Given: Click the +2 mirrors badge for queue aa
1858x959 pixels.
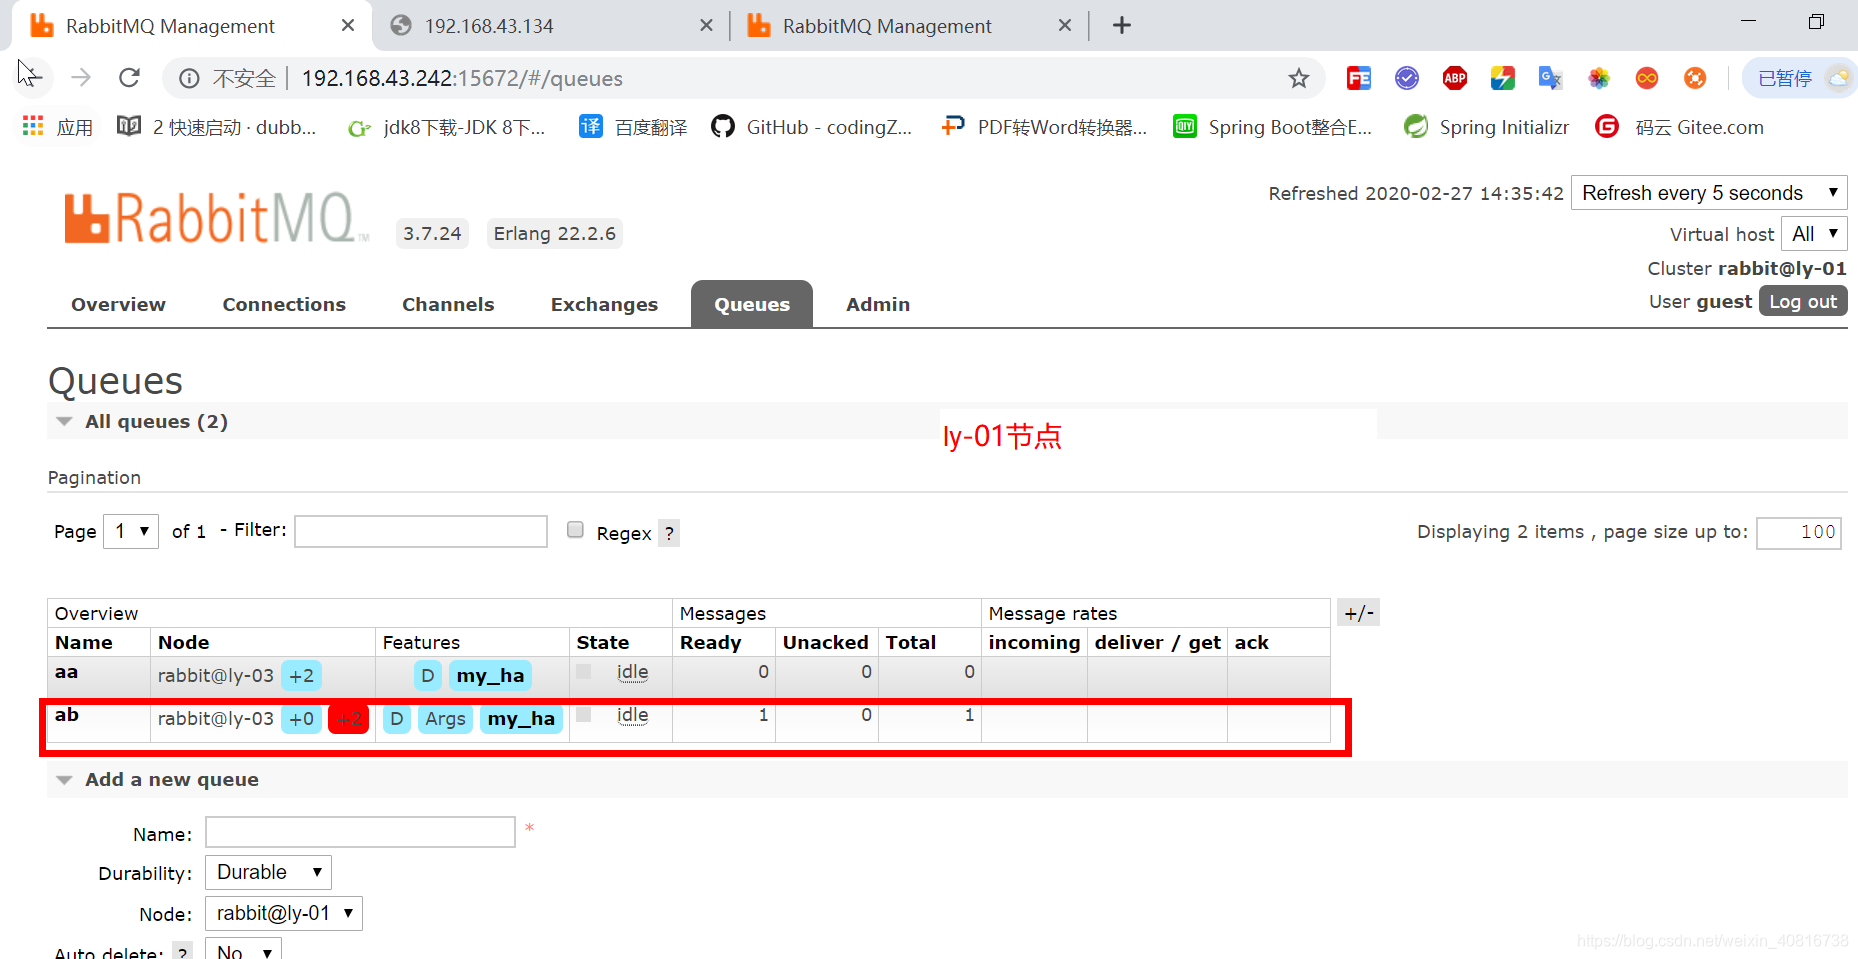Looking at the screenshot, I should tap(301, 676).
